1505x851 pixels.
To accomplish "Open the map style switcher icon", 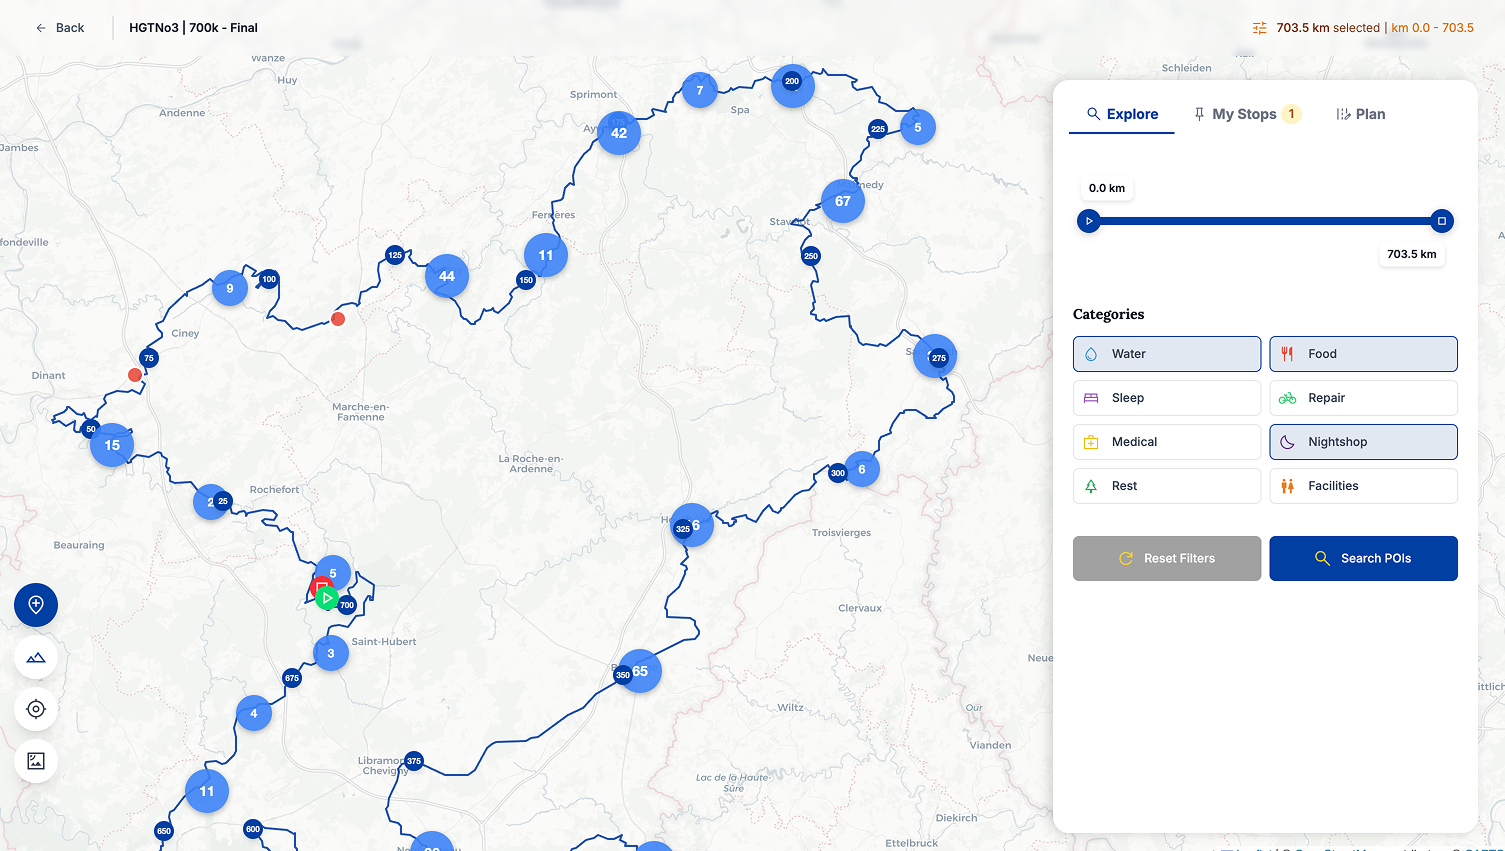I will click(x=36, y=761).
